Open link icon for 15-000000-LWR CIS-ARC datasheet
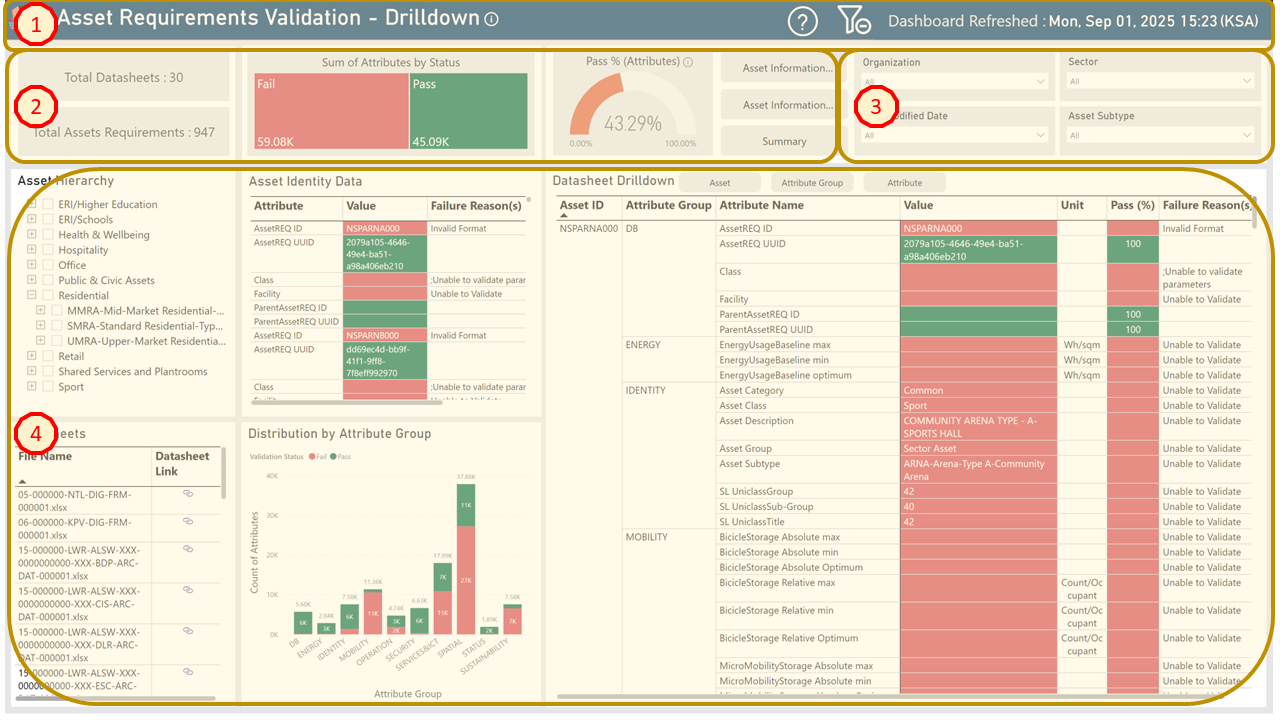Screen dimensions: 1280x720 tap(187, 590)
